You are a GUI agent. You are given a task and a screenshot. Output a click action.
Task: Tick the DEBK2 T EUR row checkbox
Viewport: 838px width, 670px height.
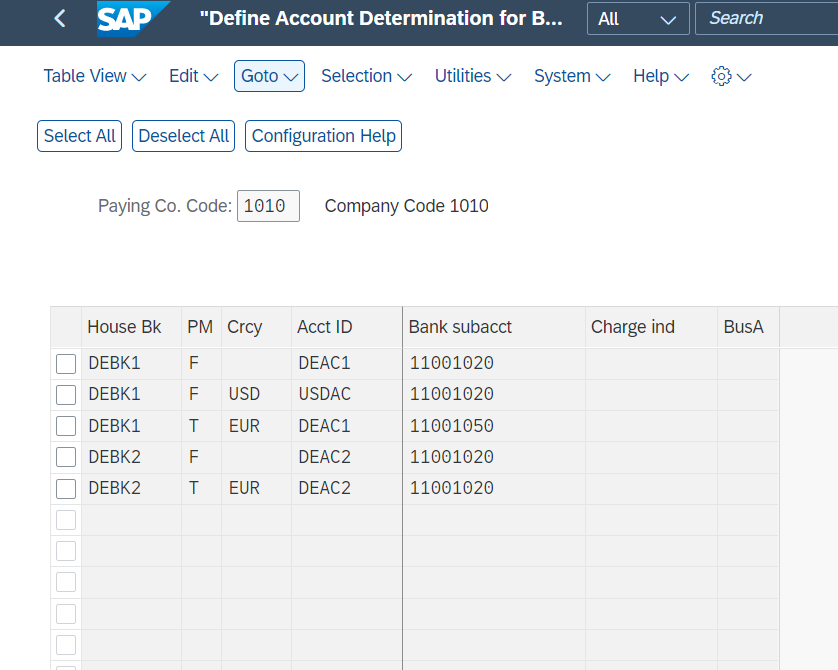click(66, 488)
